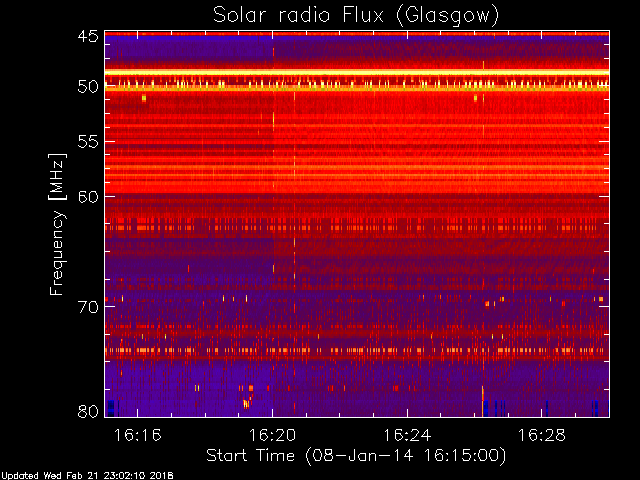Click the 50 frequency tick label
Screen dimensions: 640x480
point(88,87)
